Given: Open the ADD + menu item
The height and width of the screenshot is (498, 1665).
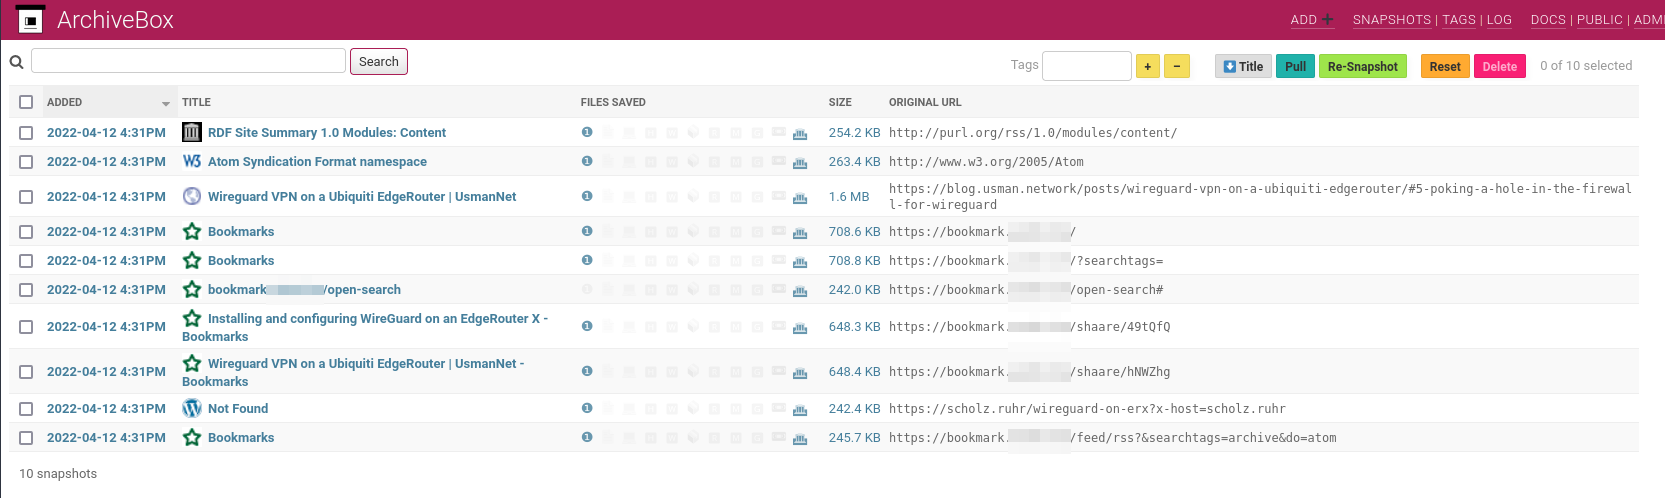Looking at the screenshot, I should click(1312, 19).
